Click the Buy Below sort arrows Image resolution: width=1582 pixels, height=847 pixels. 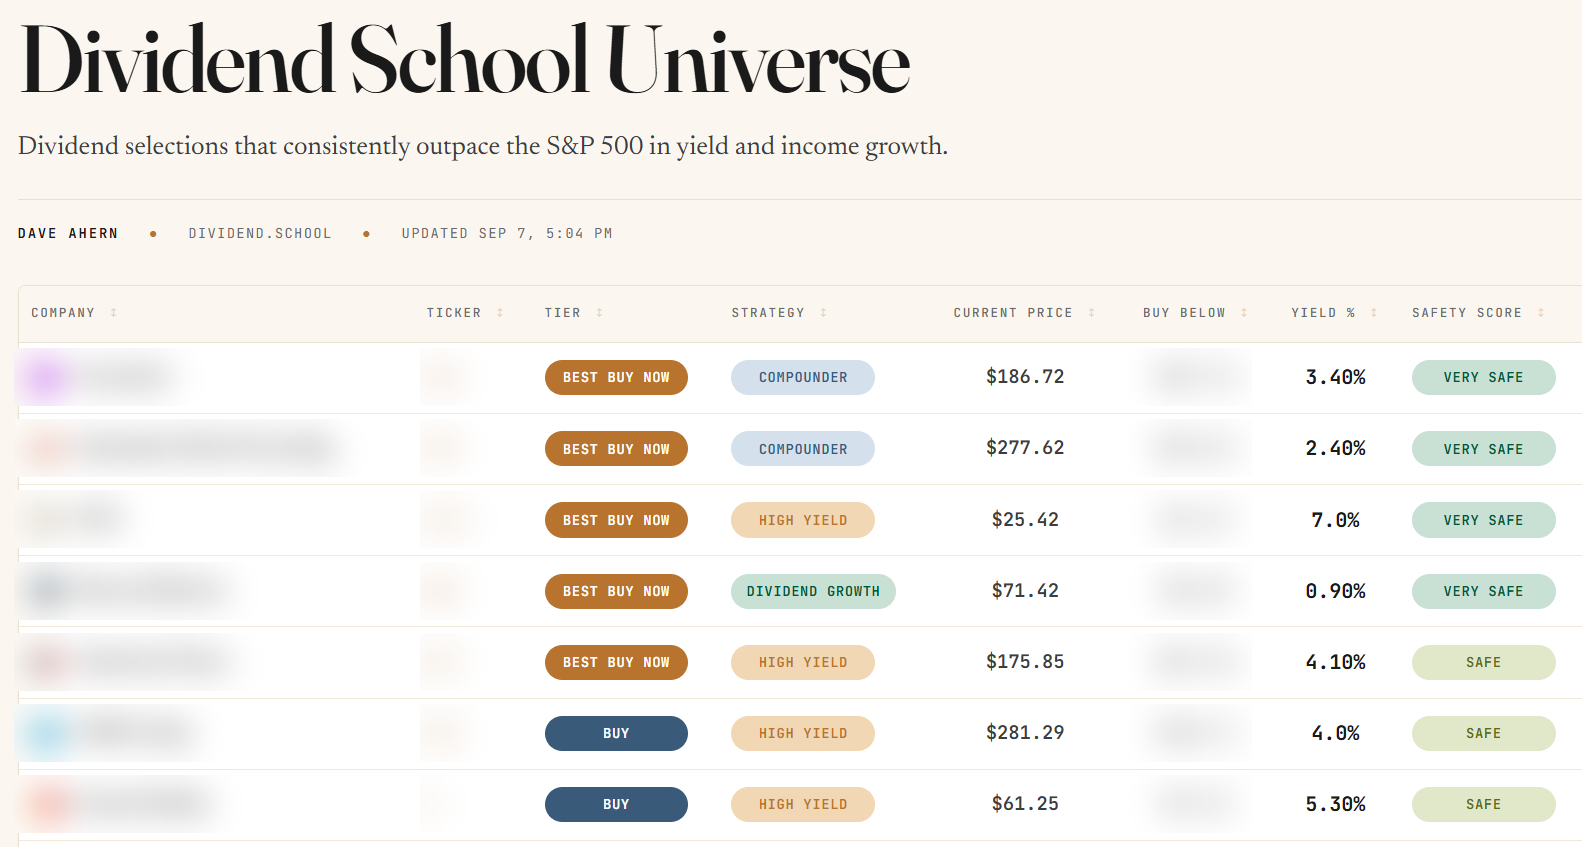click(x=1244, y=313)
